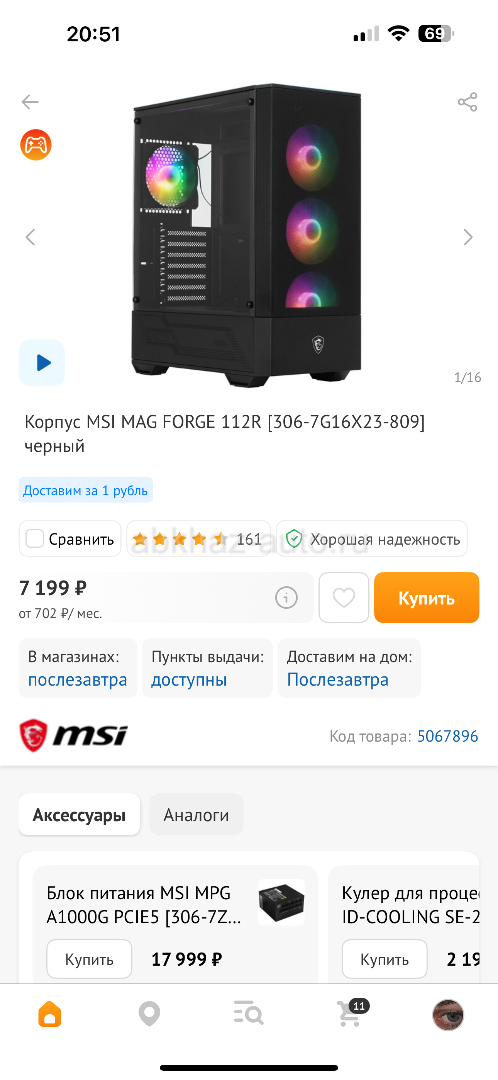Check the Сравнить checkbox
The height and width of the screenshot is (1080, 498).
[x=34, y=539]
